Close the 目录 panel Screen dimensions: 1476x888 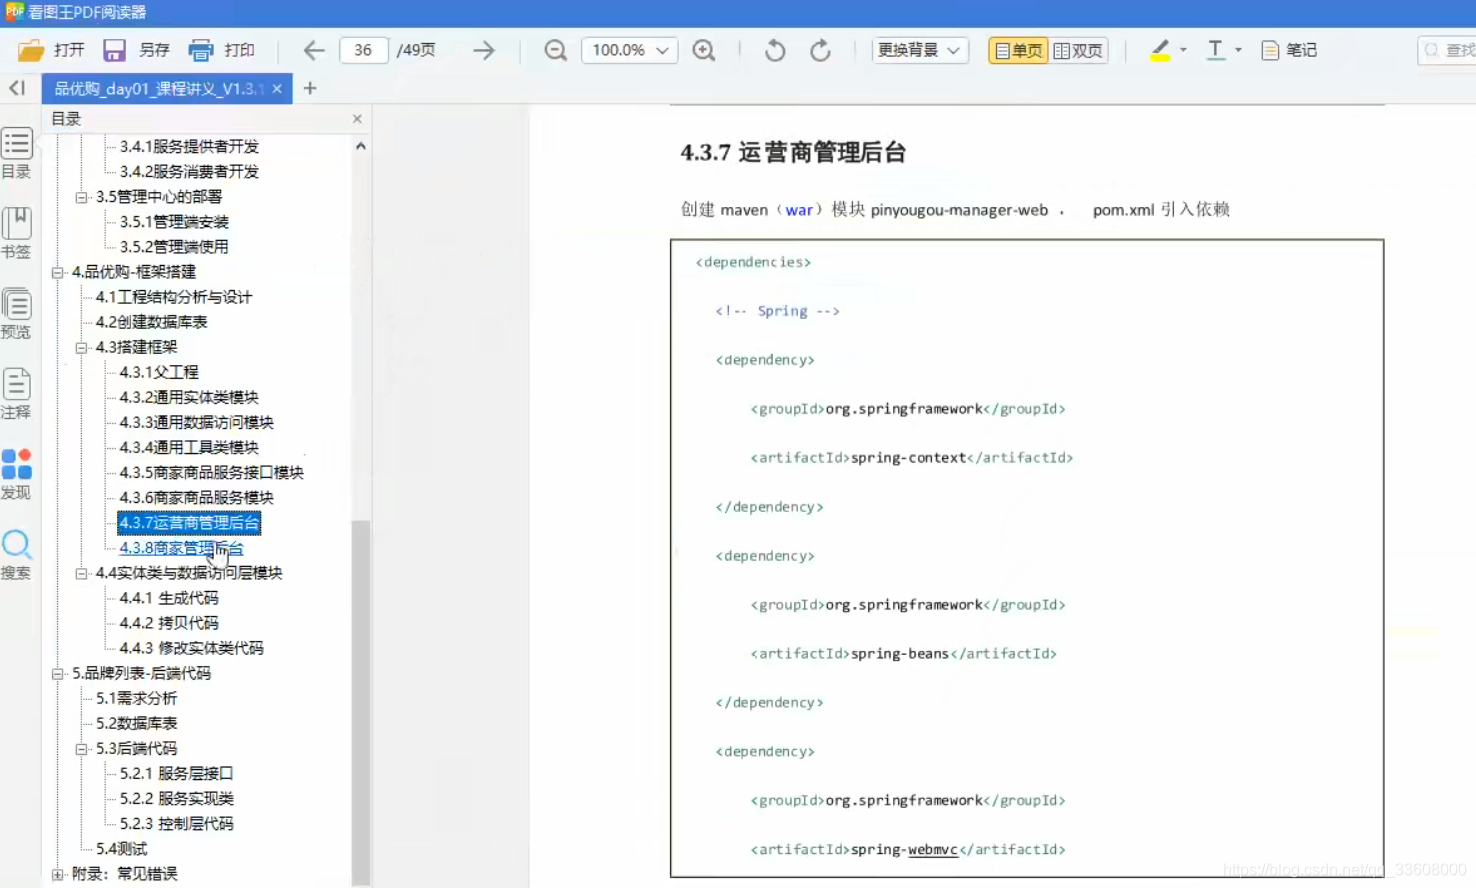[x=357, y=119]
